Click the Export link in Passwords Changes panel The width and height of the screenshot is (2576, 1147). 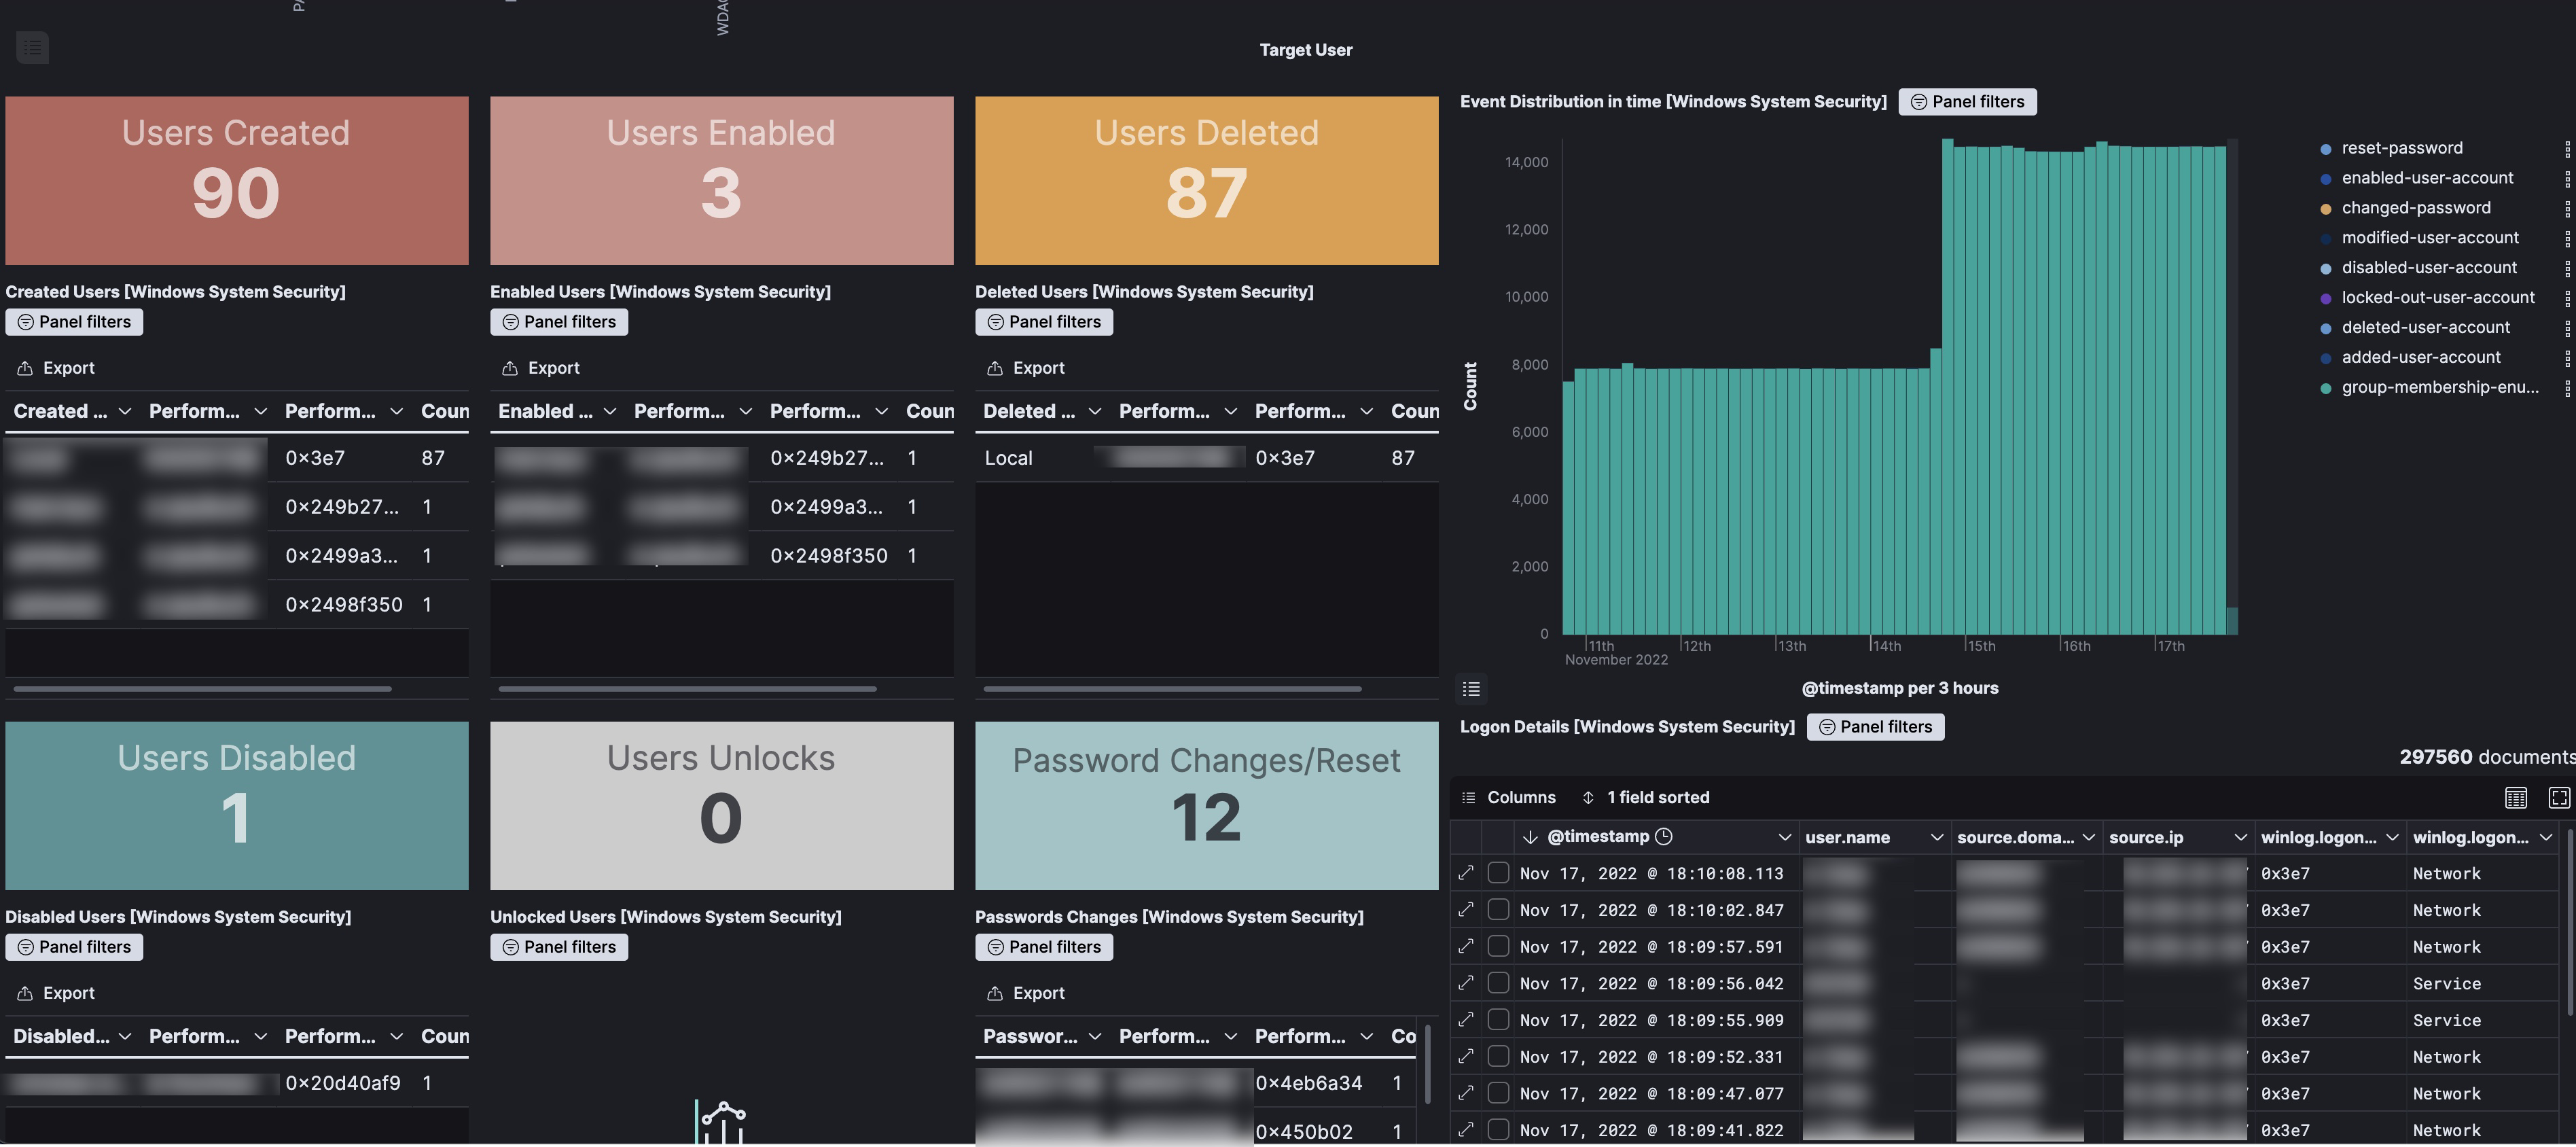1025,993
